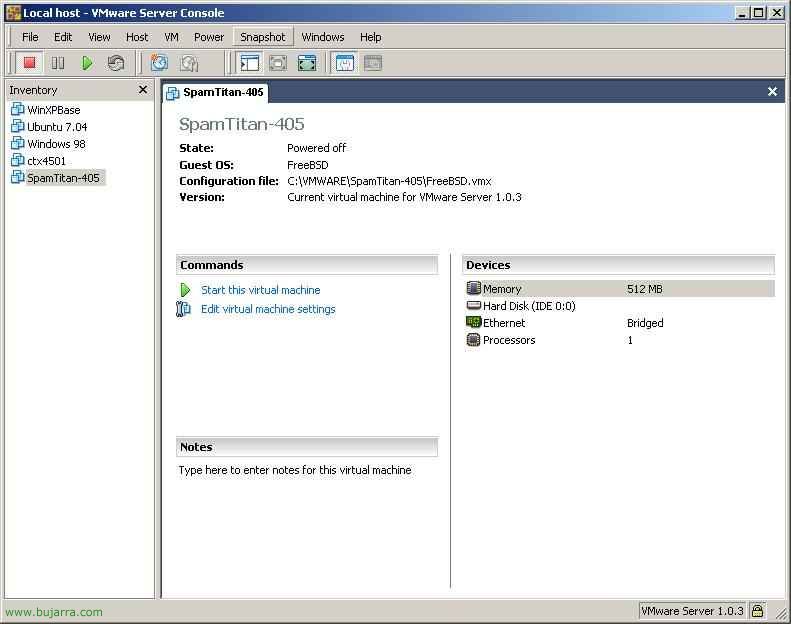Click the Memory device label
Image resolution: width=791 pixels, height=624 pixels.
tap(502, 289)
